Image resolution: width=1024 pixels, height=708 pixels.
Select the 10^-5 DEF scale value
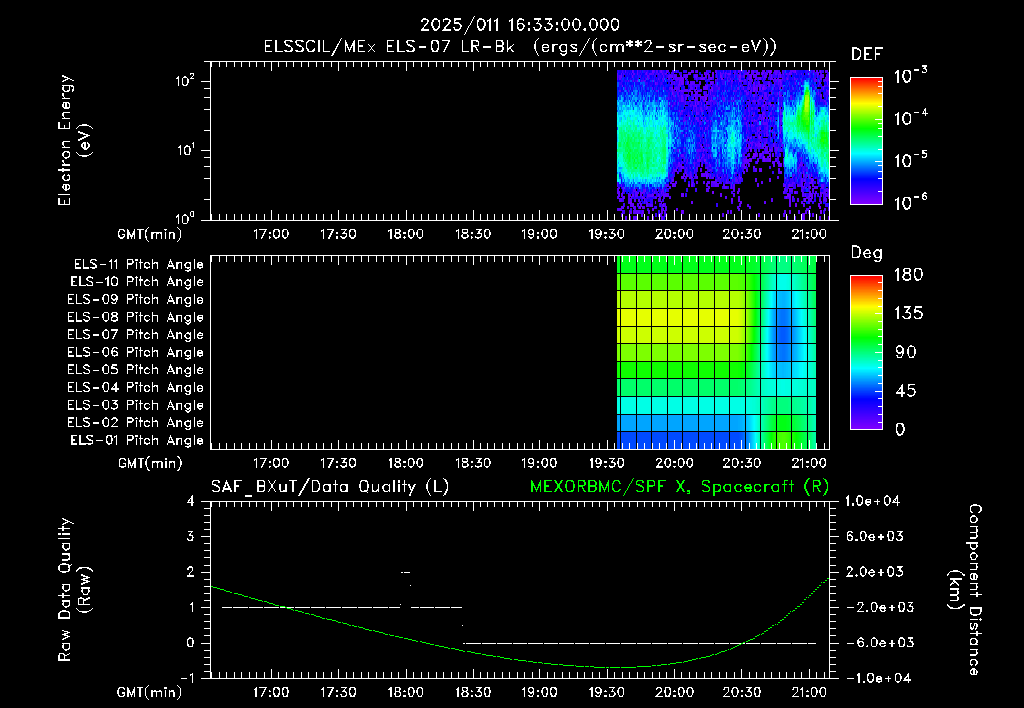pos(910,160)
